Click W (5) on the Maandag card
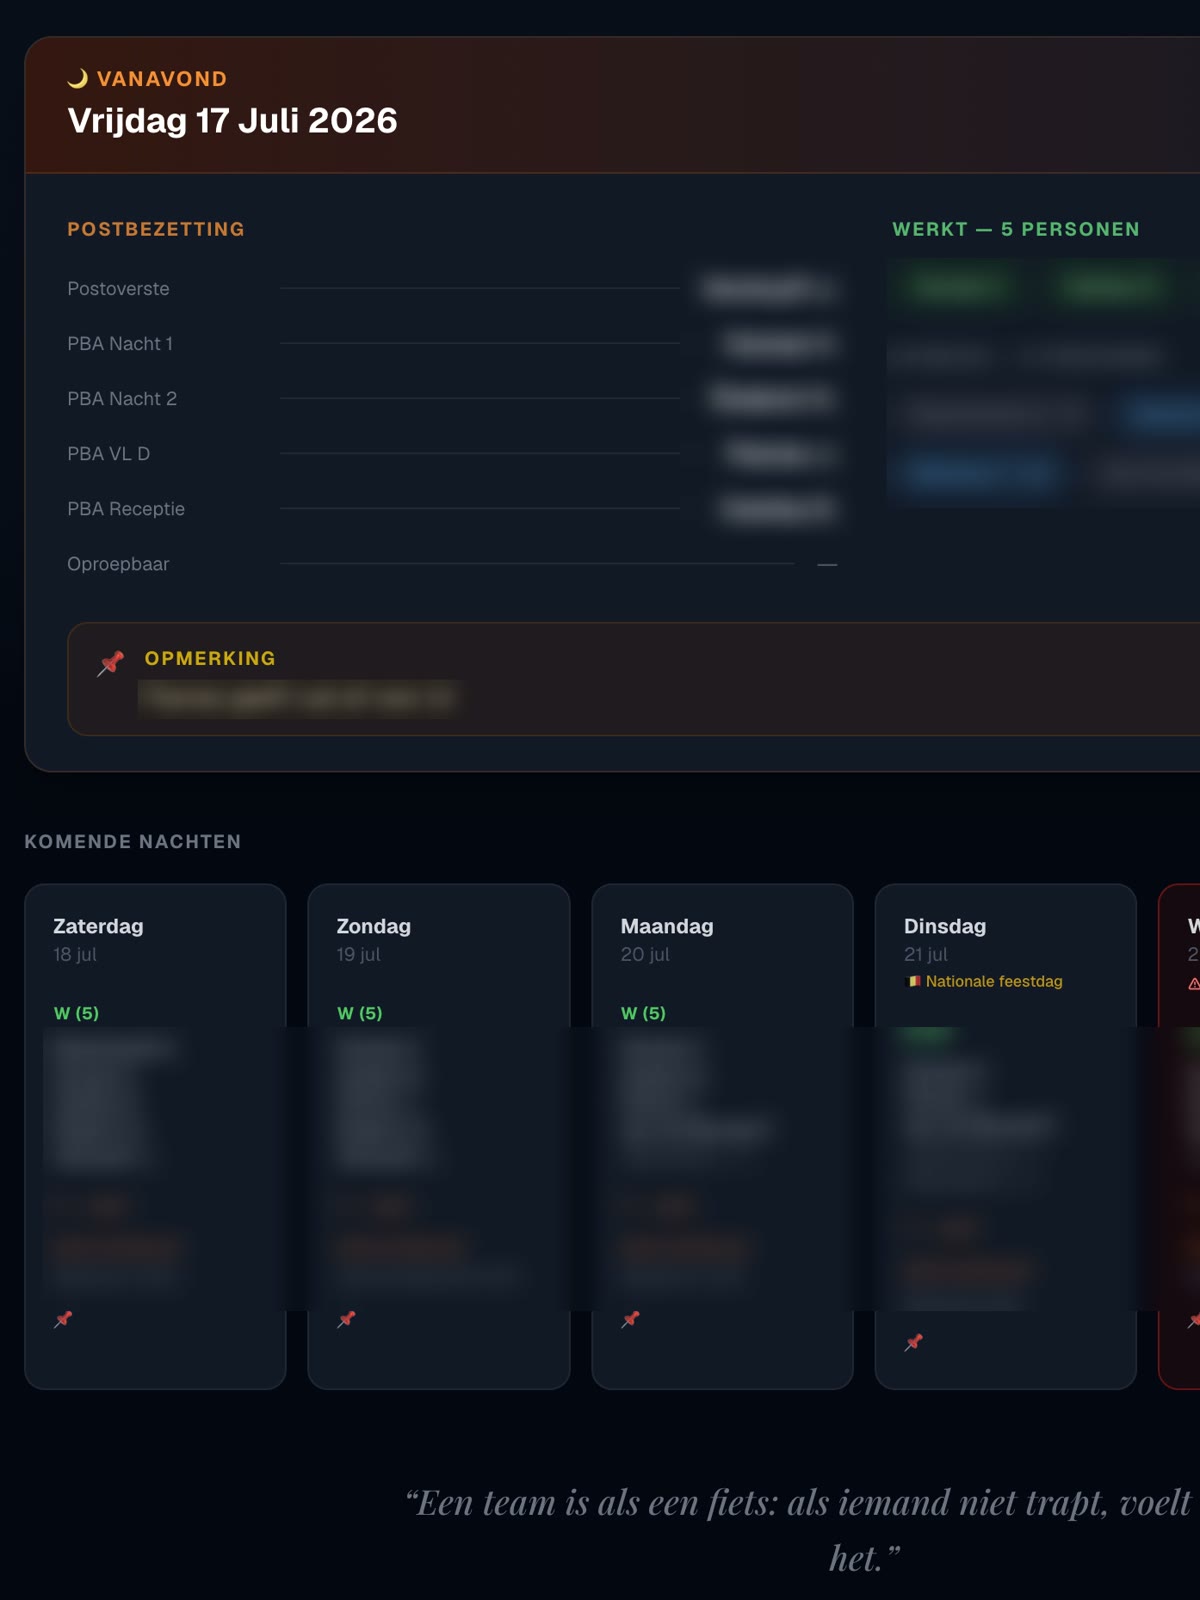Screen dimensions: 1200x1600 point(643,1013)
